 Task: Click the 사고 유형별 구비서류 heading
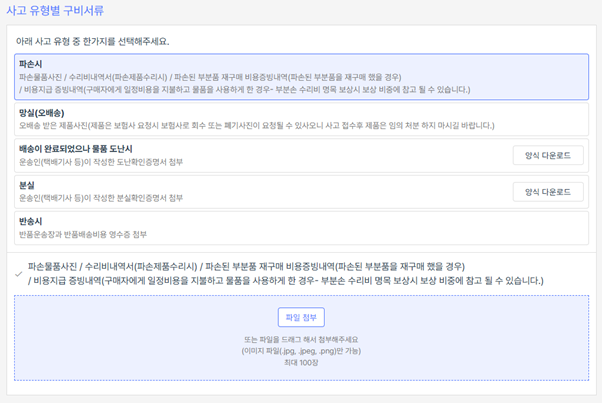click(x=55, y=10)
